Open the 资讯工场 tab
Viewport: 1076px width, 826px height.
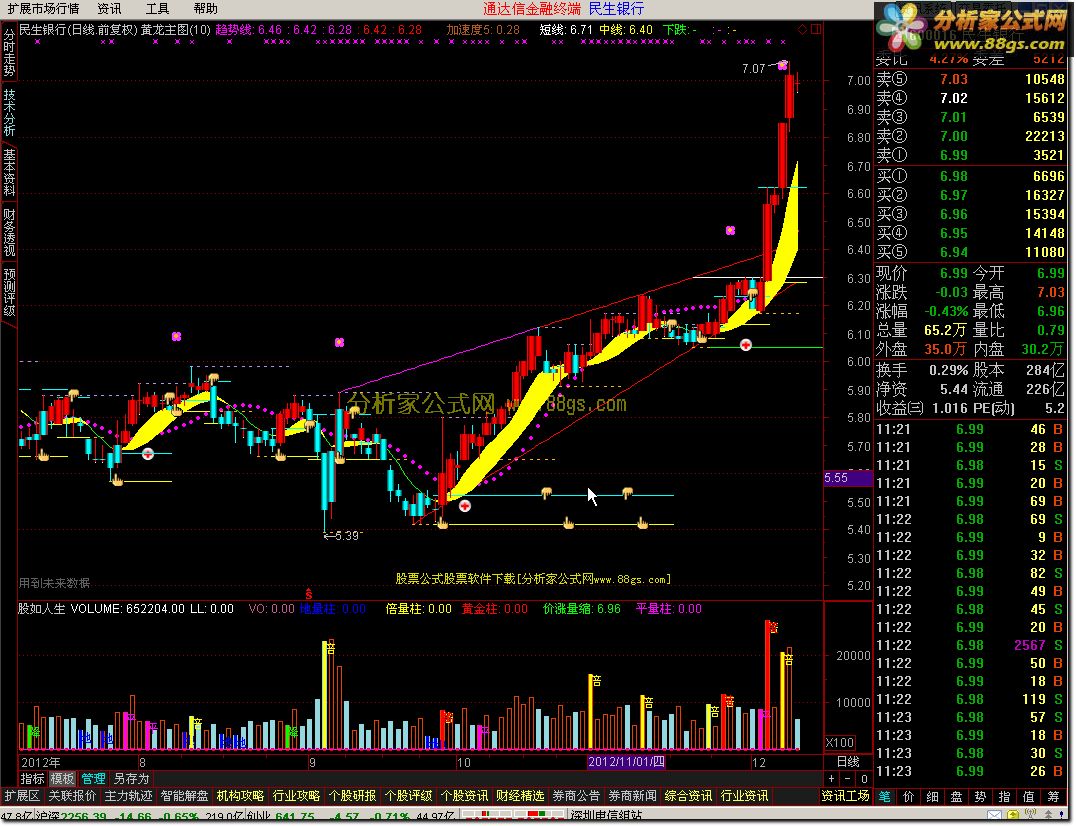coord(846,796)
